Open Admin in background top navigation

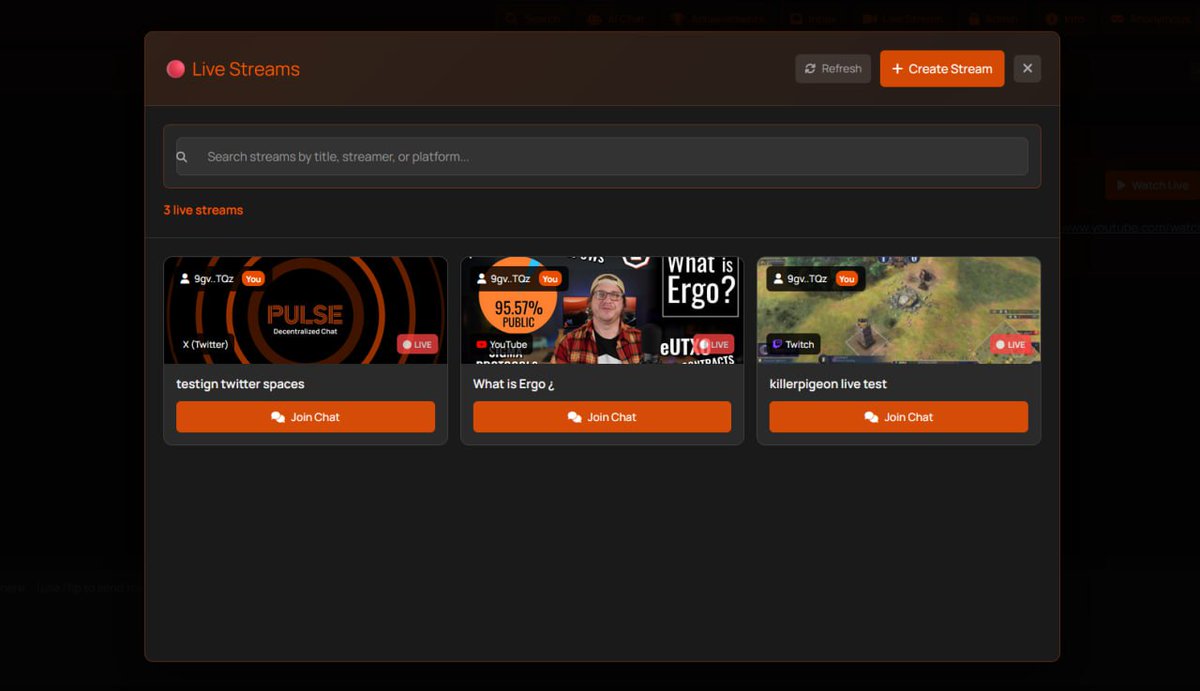point(993,18)
